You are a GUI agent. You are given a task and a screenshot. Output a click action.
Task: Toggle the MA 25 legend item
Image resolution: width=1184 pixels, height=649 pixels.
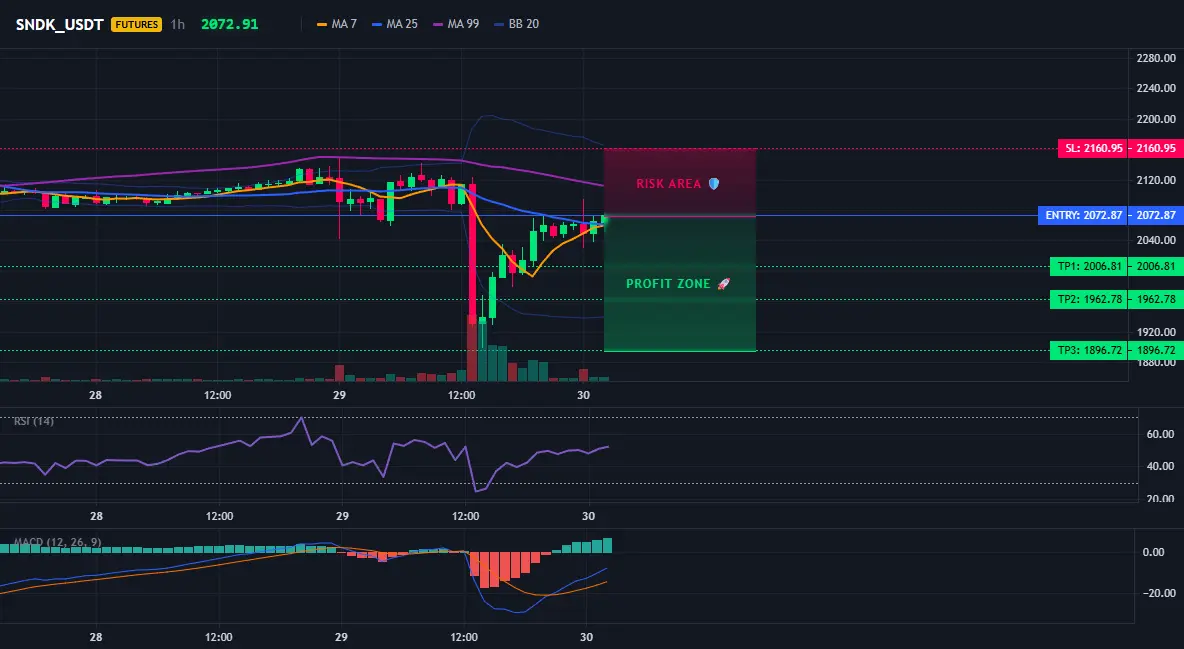pos(395,24)
